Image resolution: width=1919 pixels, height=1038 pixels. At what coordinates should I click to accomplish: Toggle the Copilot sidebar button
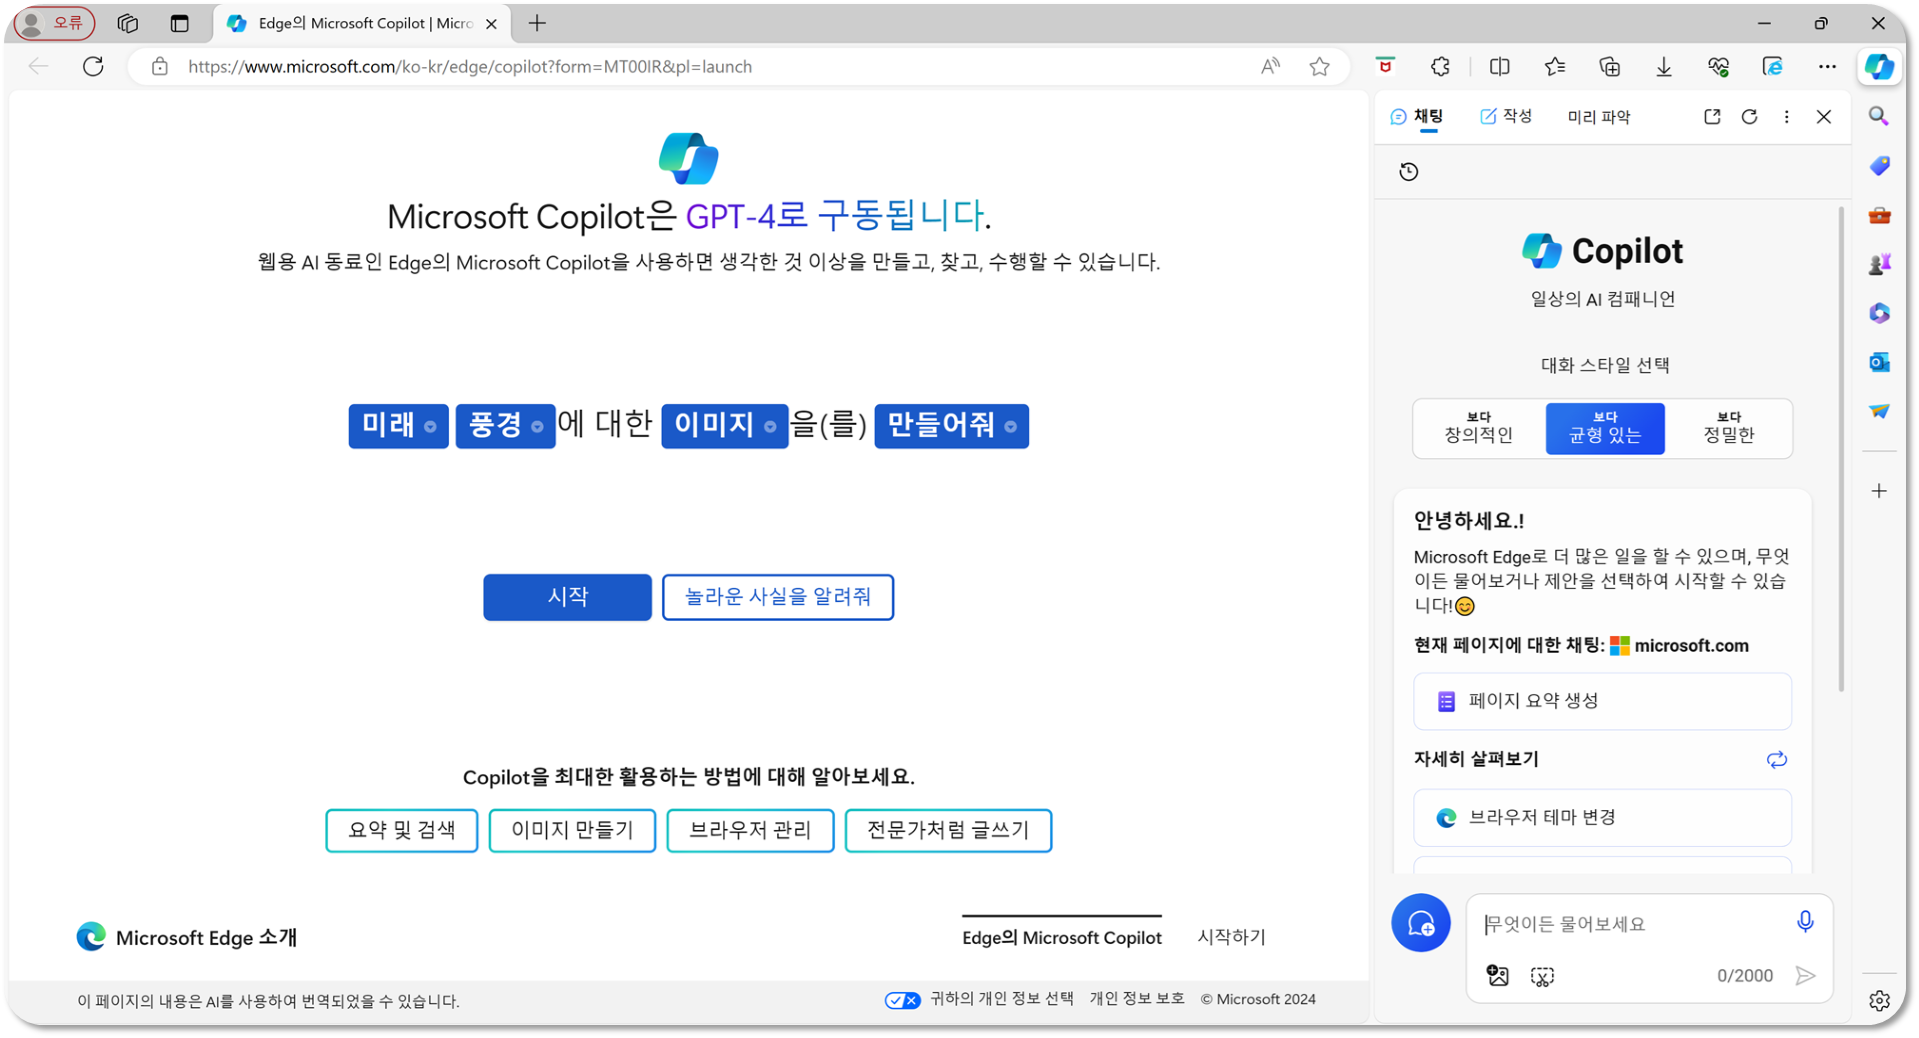click(x=1879, y=66)
